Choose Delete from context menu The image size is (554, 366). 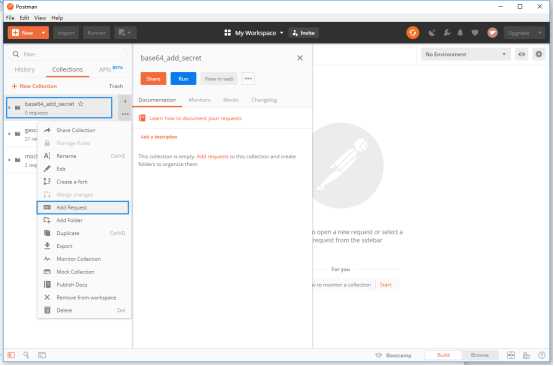pos(83,310)
